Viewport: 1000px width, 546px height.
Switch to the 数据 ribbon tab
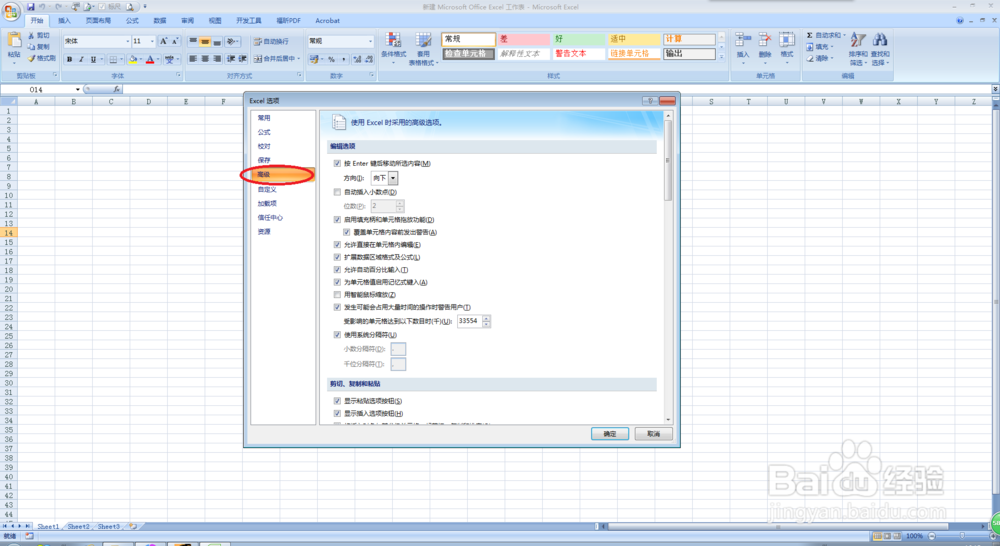pyautogui.click(x=159, y=20)
